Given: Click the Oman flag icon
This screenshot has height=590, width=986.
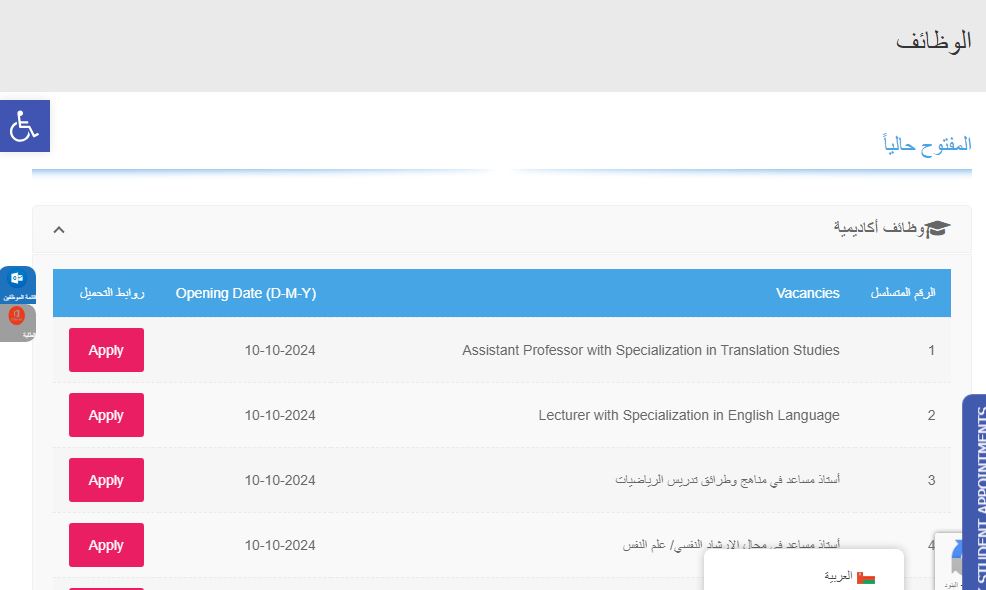Looking at the screenshot, I should [866, 577].
